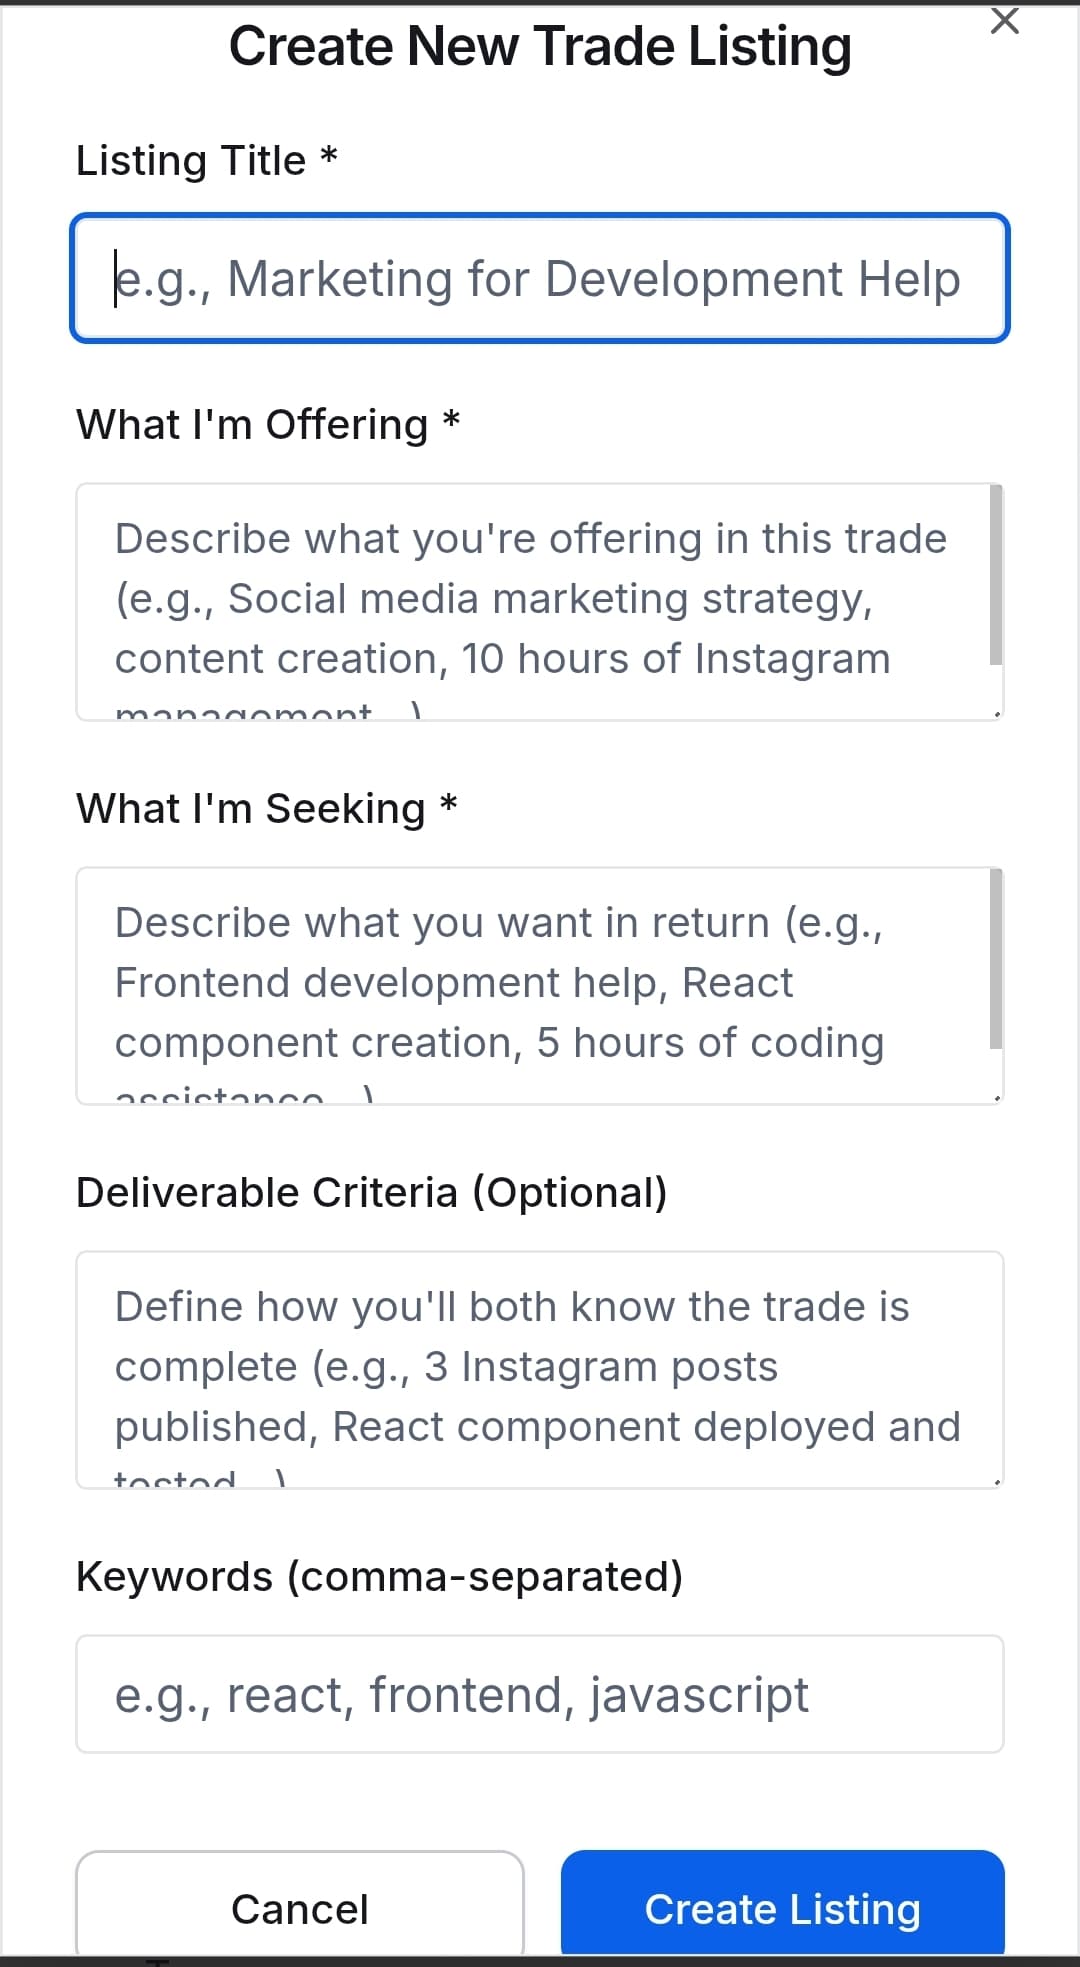Click the What I'm Offering label
This screenshot has height=1967, width=1080.
267,424
